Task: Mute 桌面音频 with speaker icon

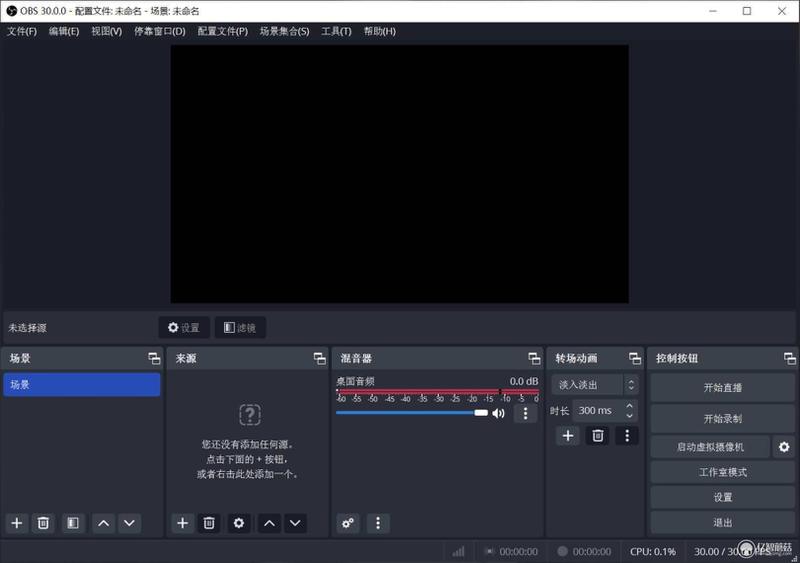Action: pos(498,413)
